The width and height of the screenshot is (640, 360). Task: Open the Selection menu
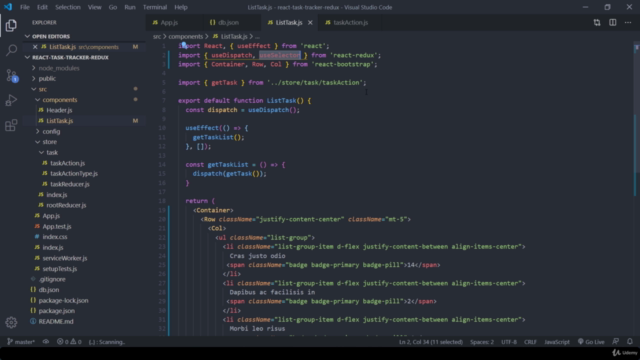point(68,7)
